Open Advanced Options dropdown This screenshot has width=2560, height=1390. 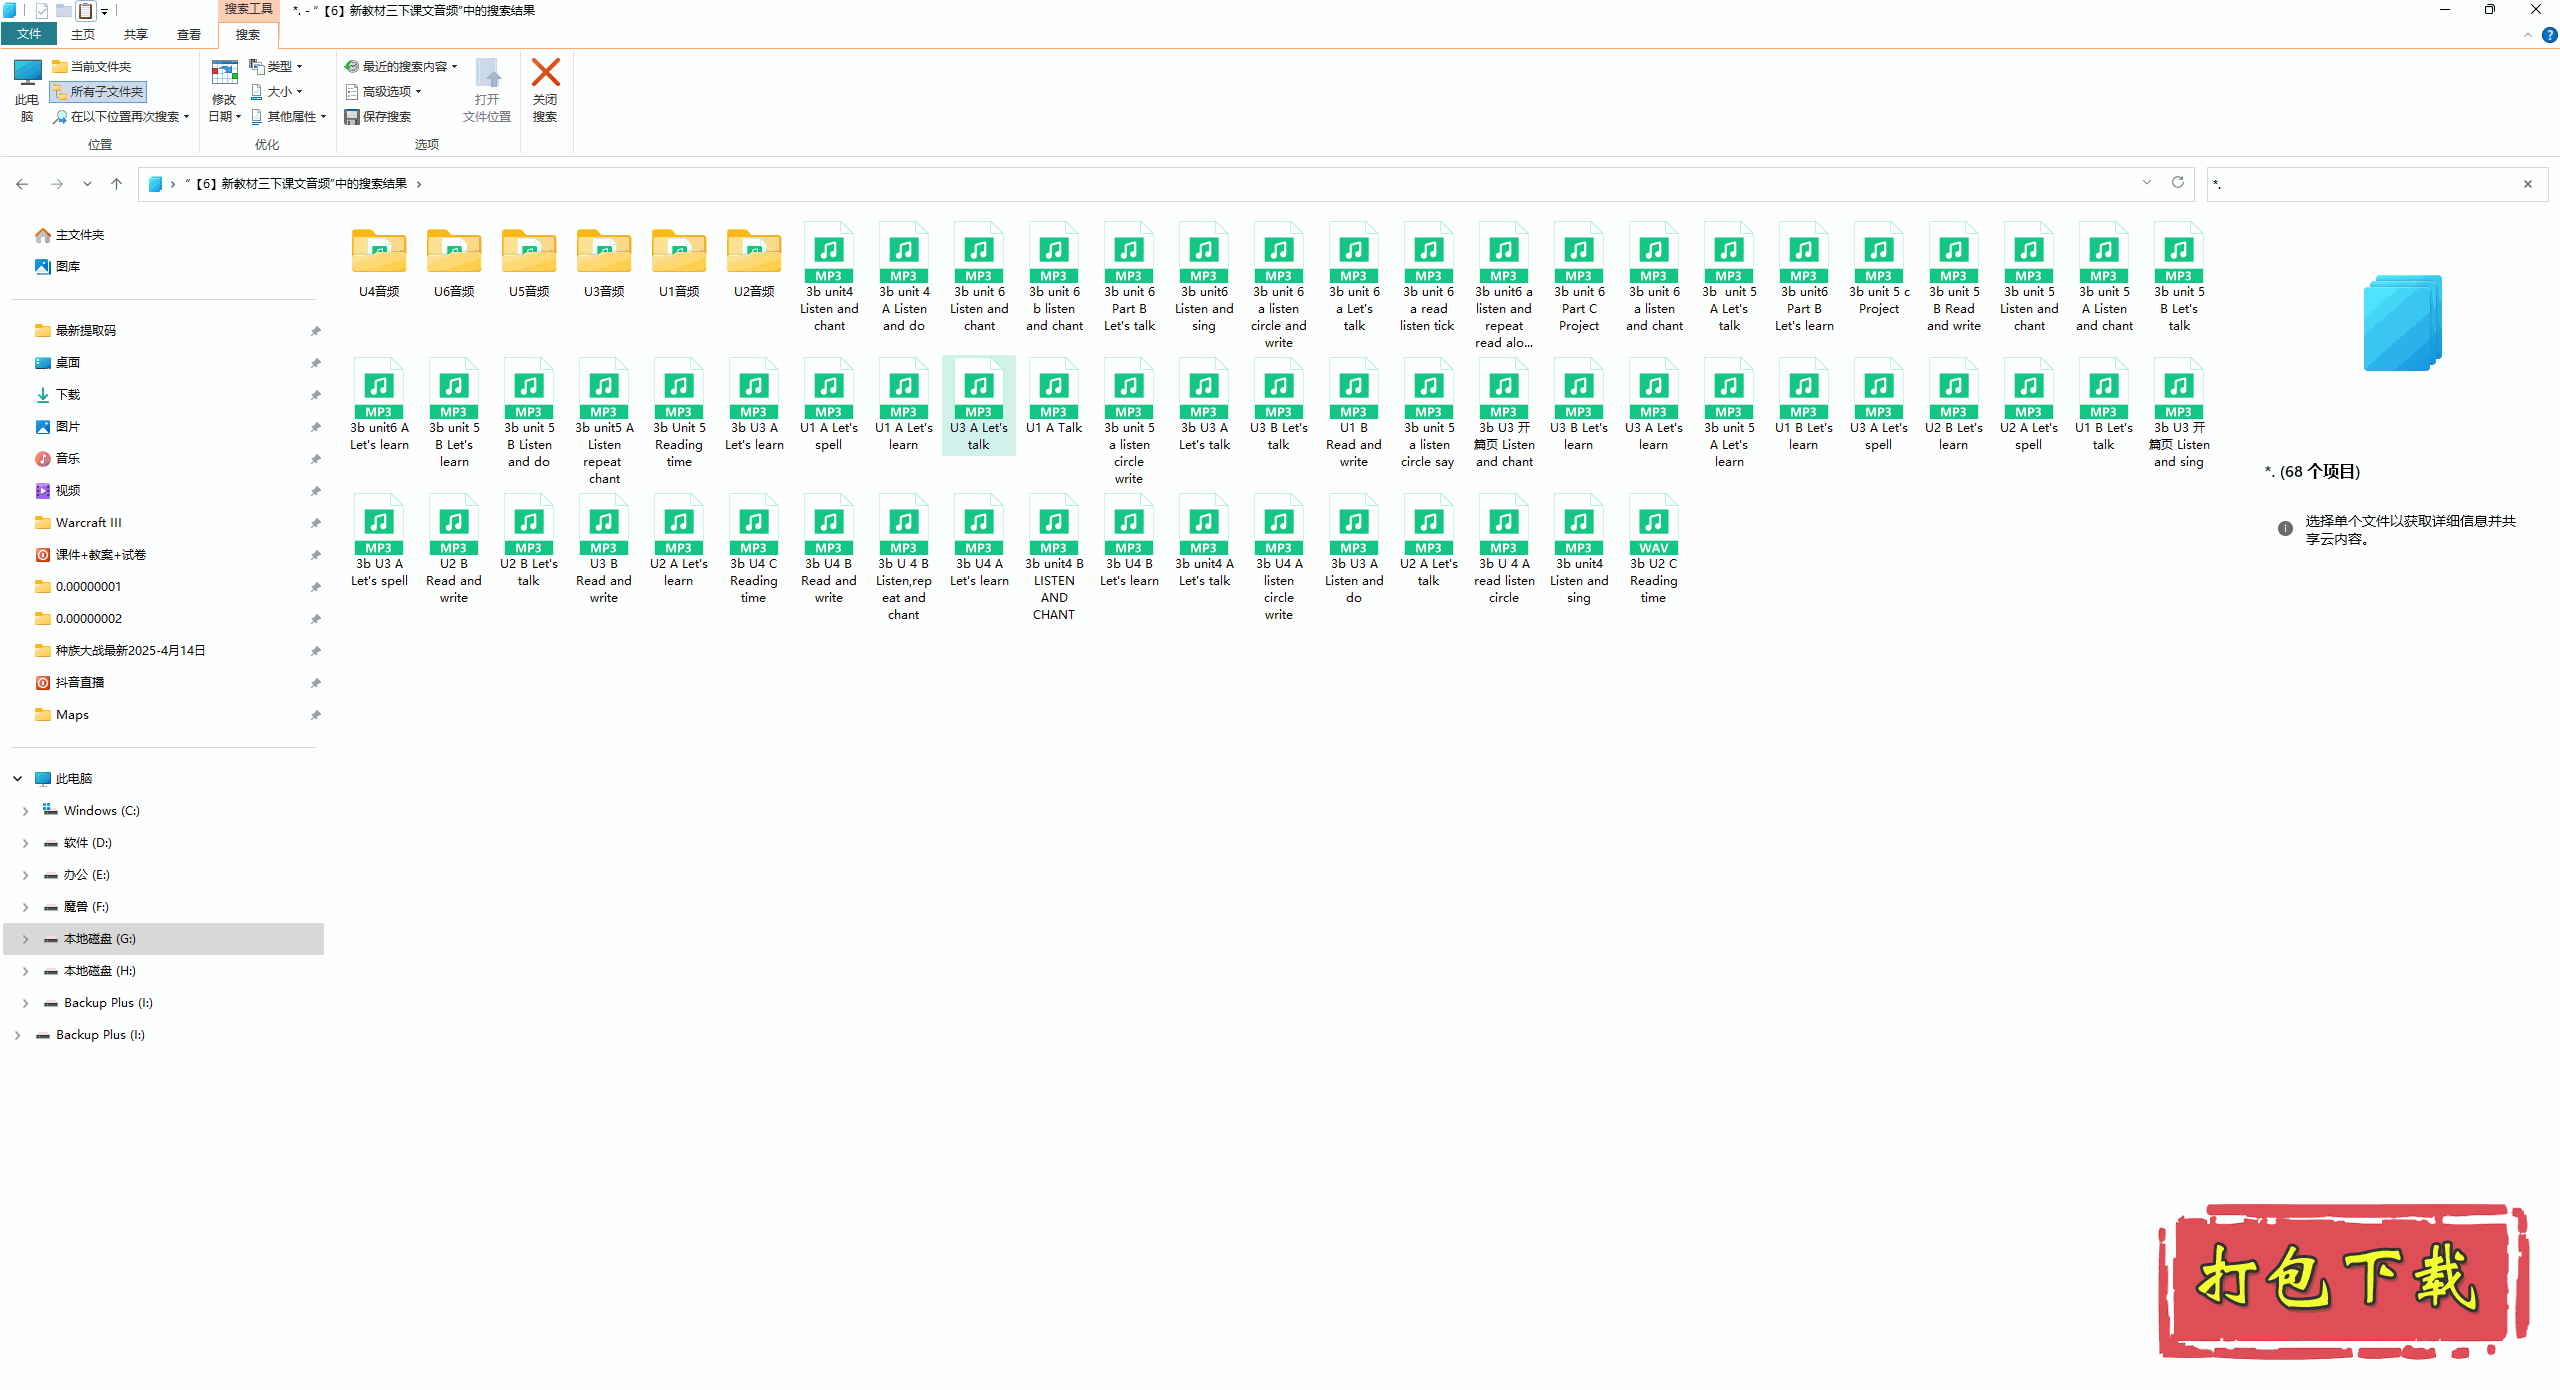click(x=383, y=92)
